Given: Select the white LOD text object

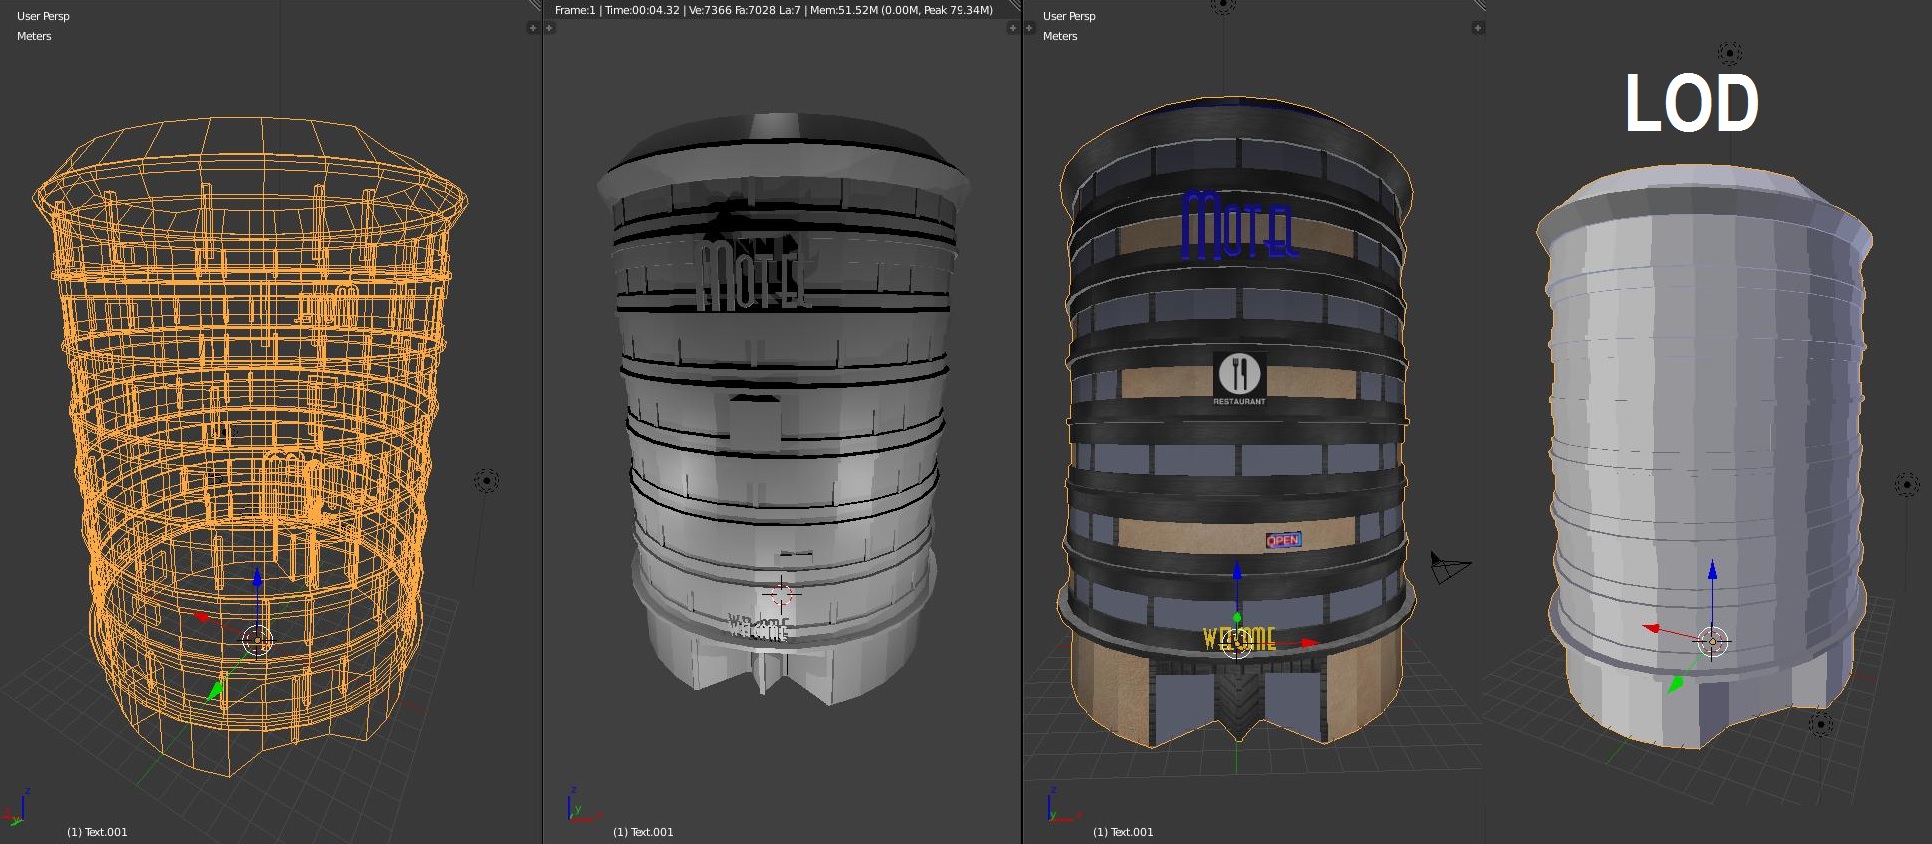Looking at the screenshot, I should coord(1691,104).
